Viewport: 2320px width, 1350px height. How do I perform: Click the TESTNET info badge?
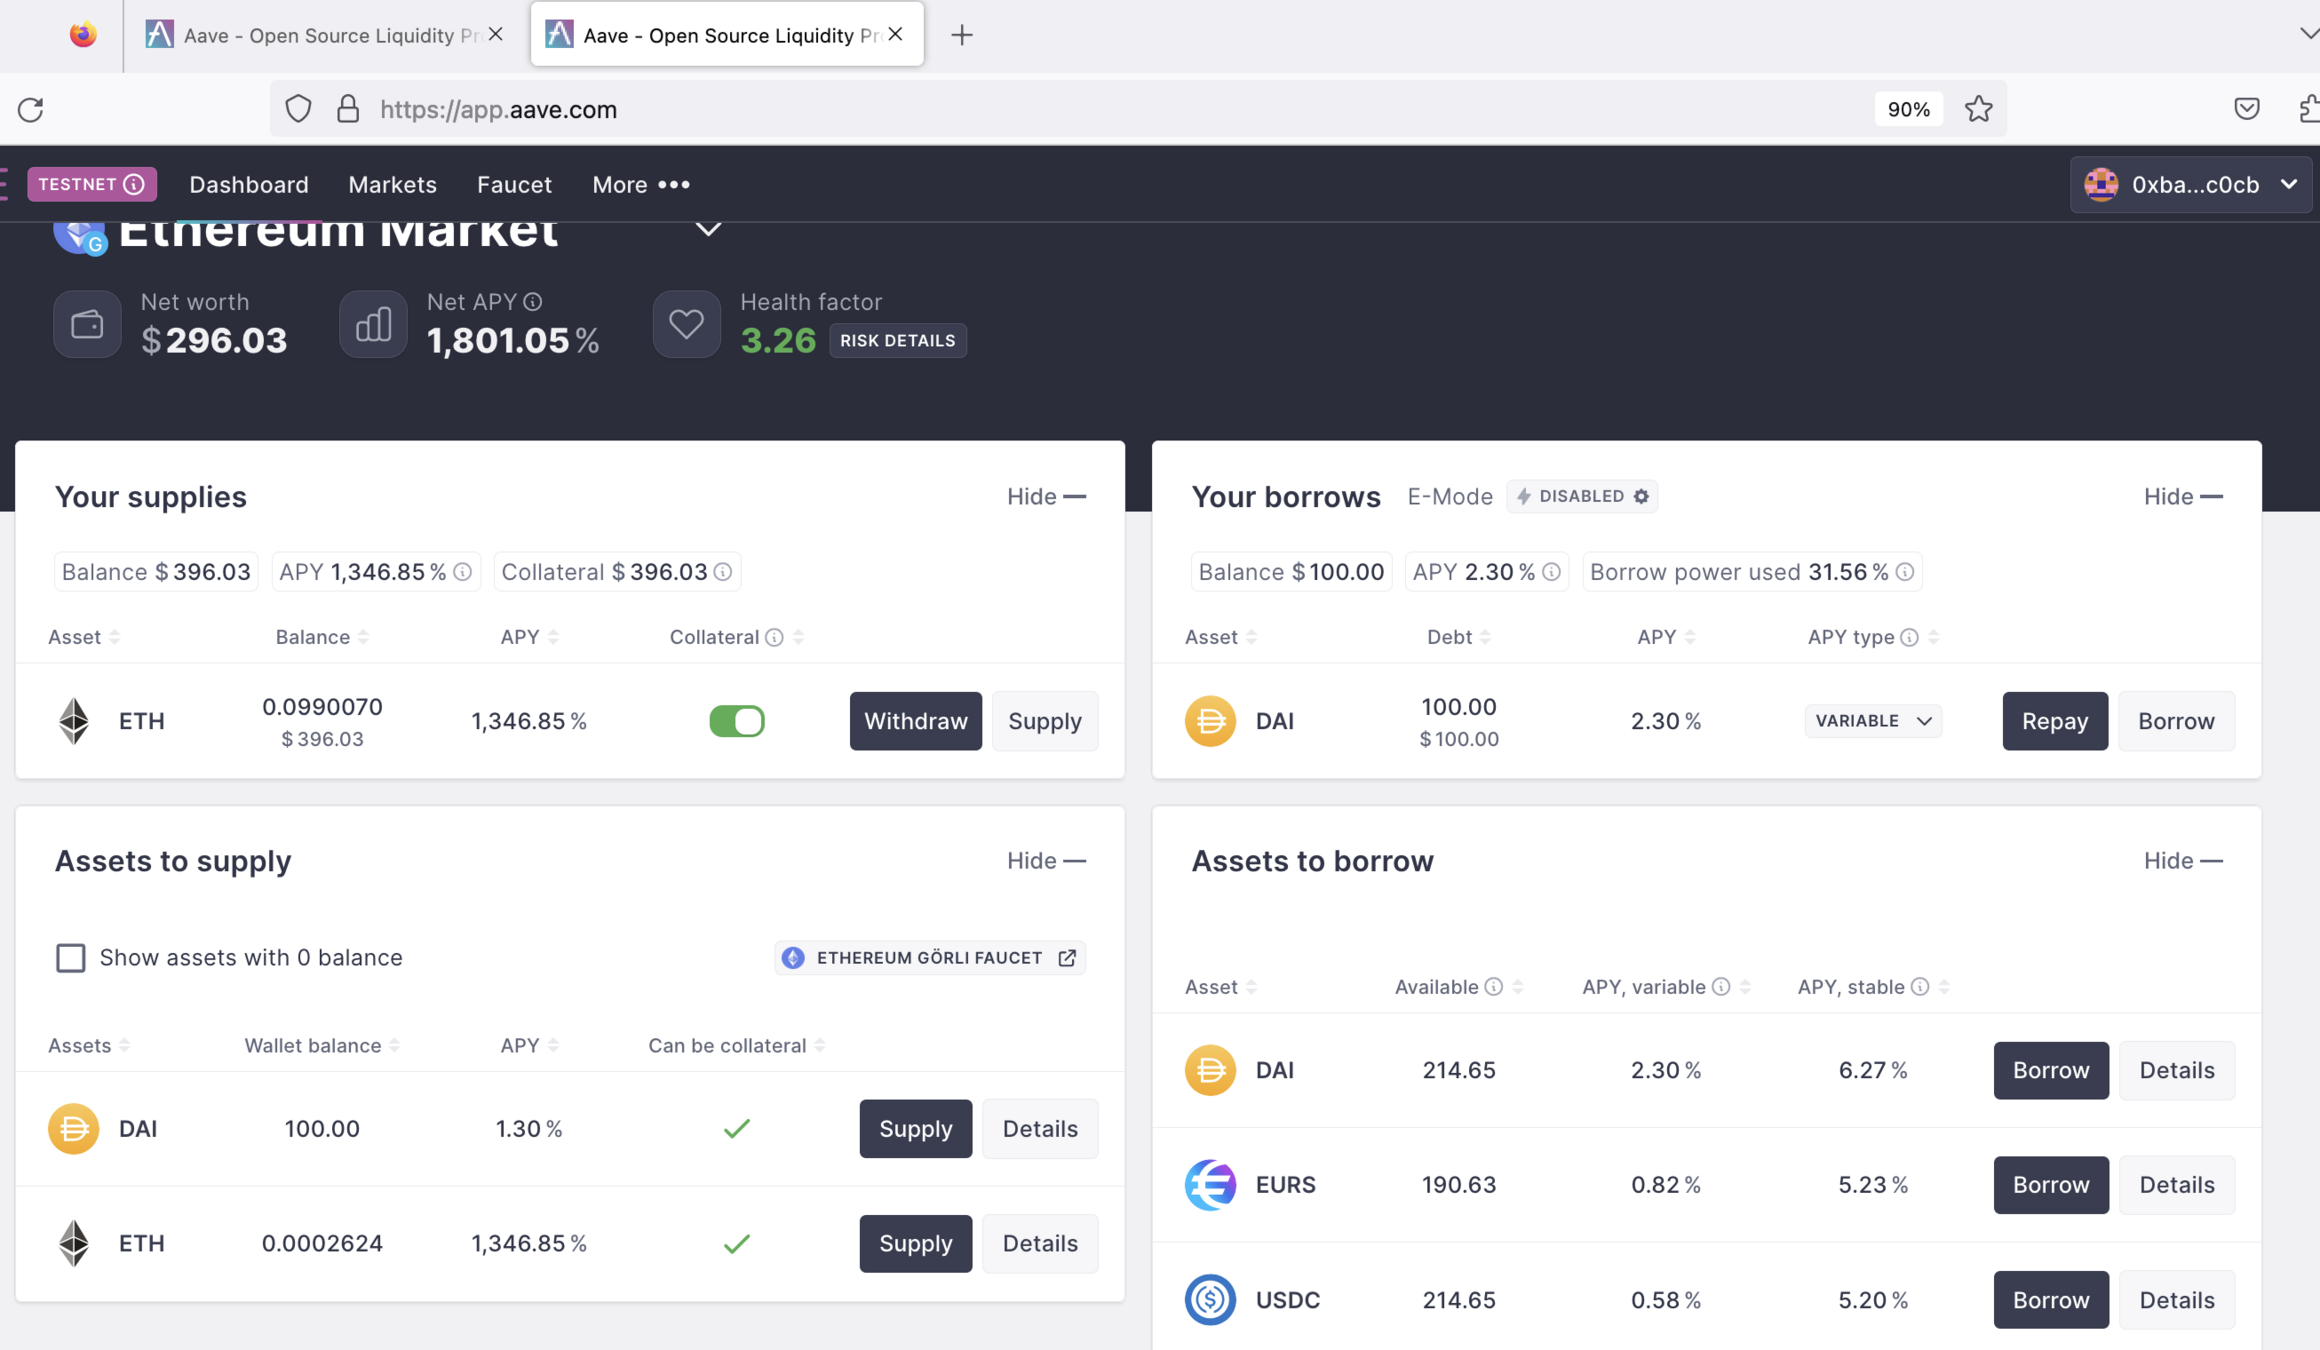(x=91, y=184)
